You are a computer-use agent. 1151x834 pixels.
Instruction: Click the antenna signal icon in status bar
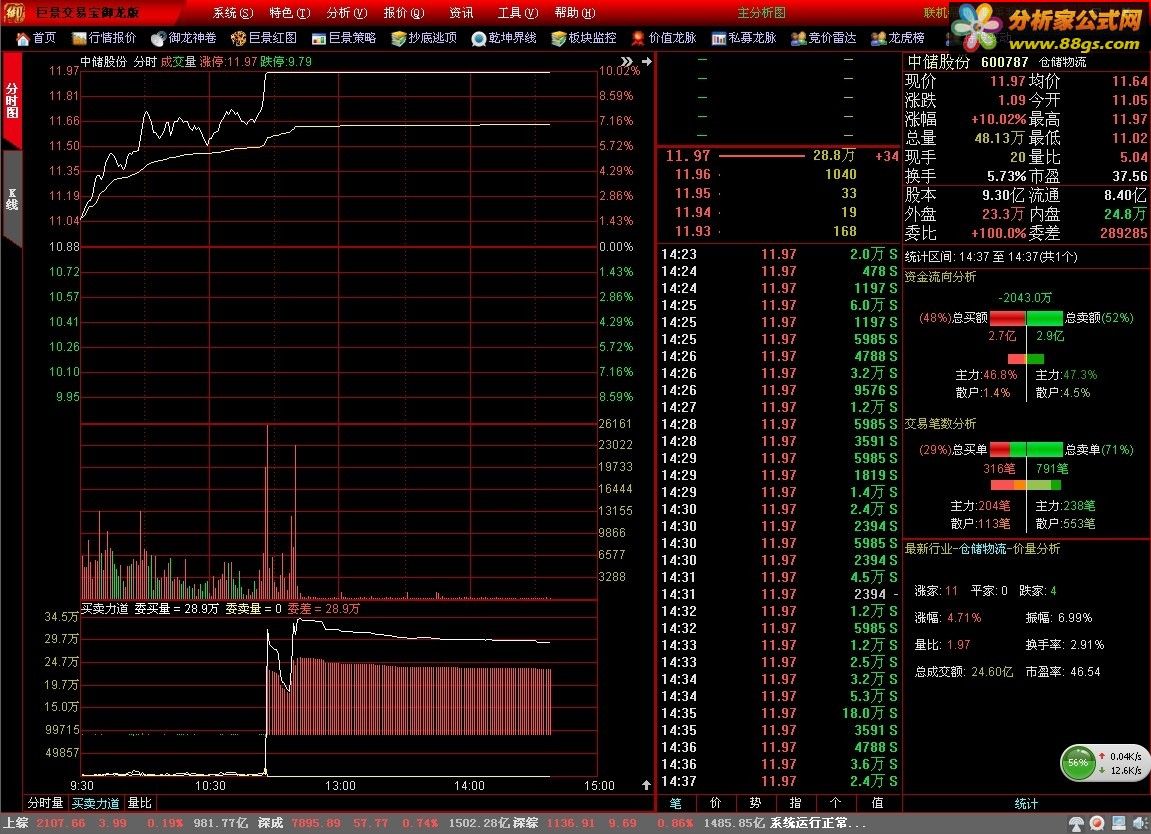coord(1076,824)
